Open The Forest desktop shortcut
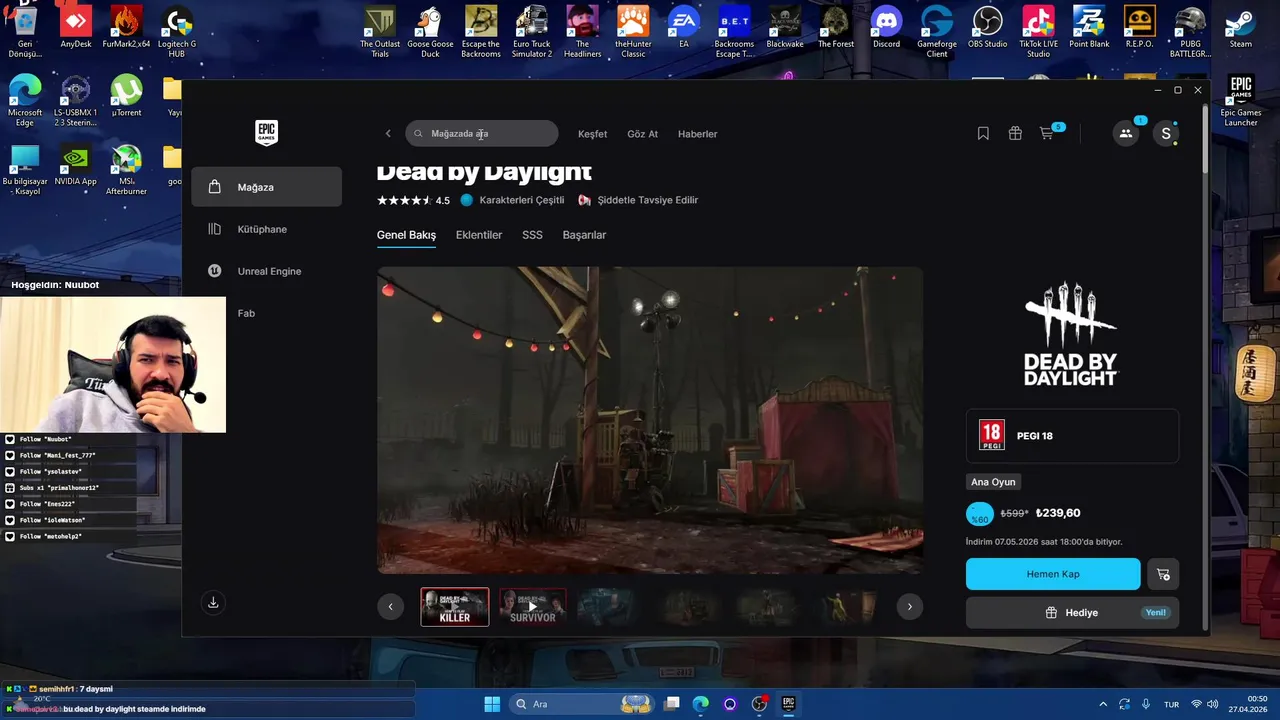 click(836, 29)
